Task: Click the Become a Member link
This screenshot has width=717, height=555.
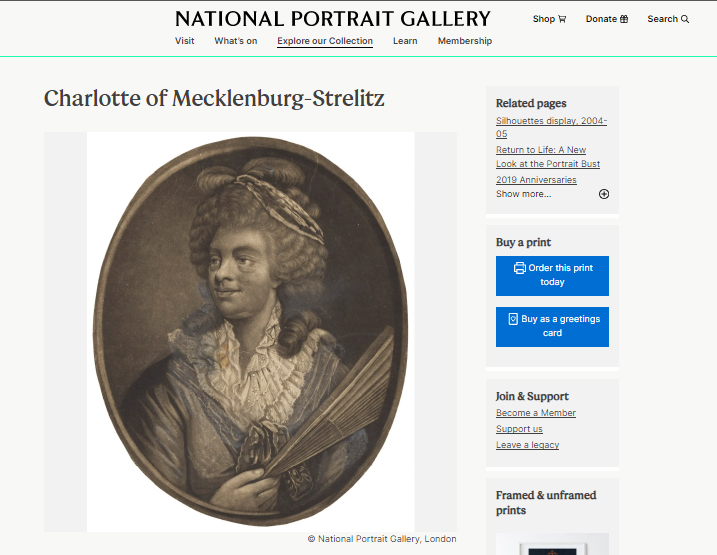Action: (x=536, y=413)
